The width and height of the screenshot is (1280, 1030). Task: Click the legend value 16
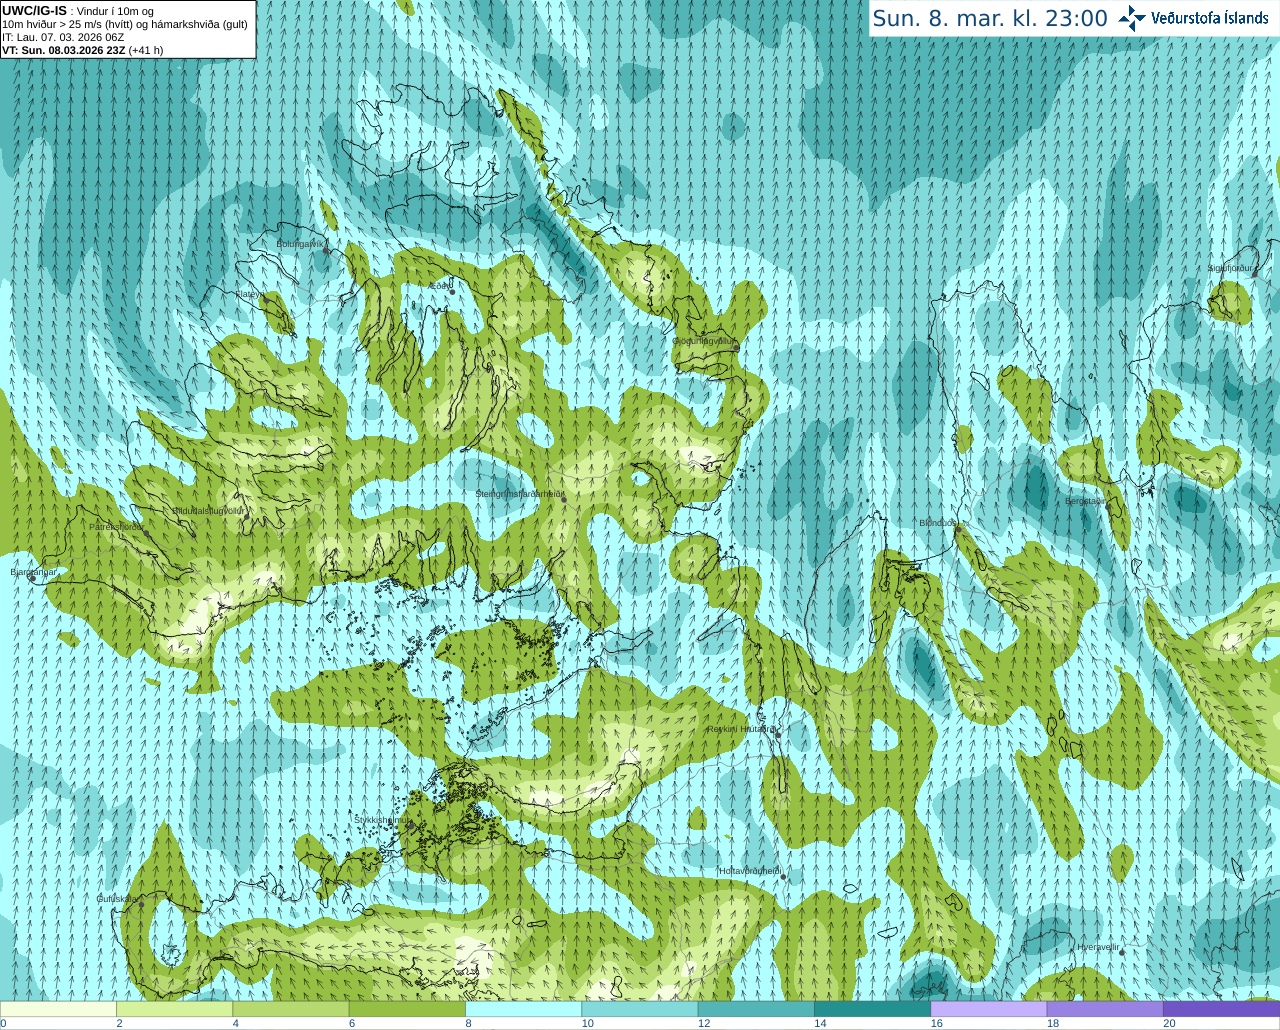coord(937,1023)
